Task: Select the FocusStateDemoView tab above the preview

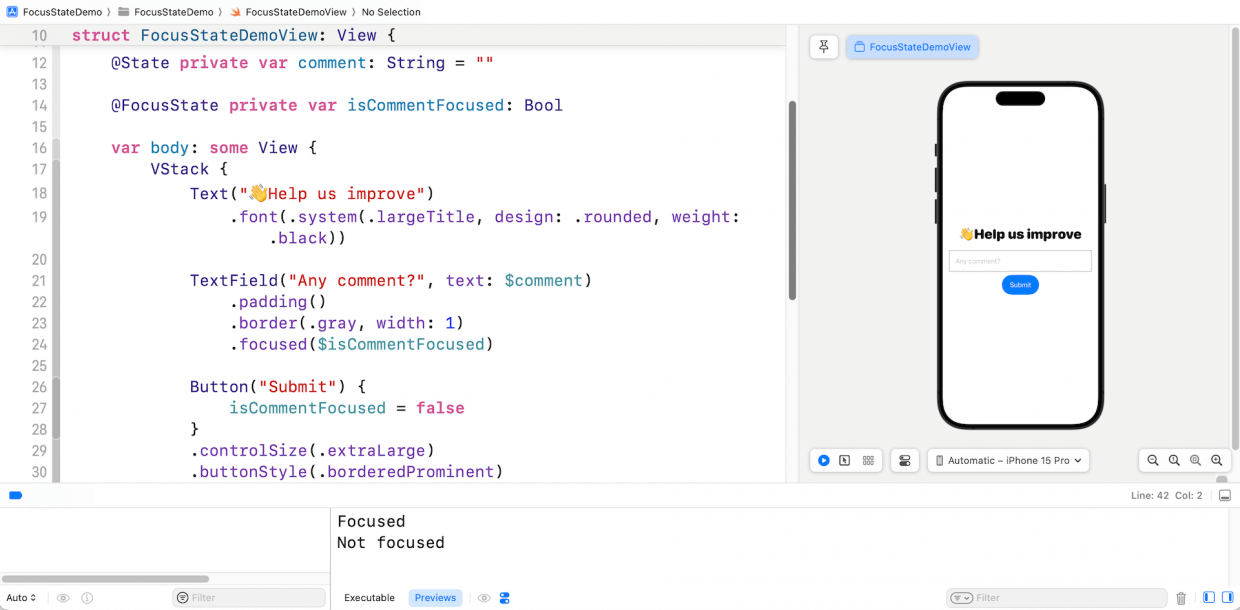Action: pos(912,46)
